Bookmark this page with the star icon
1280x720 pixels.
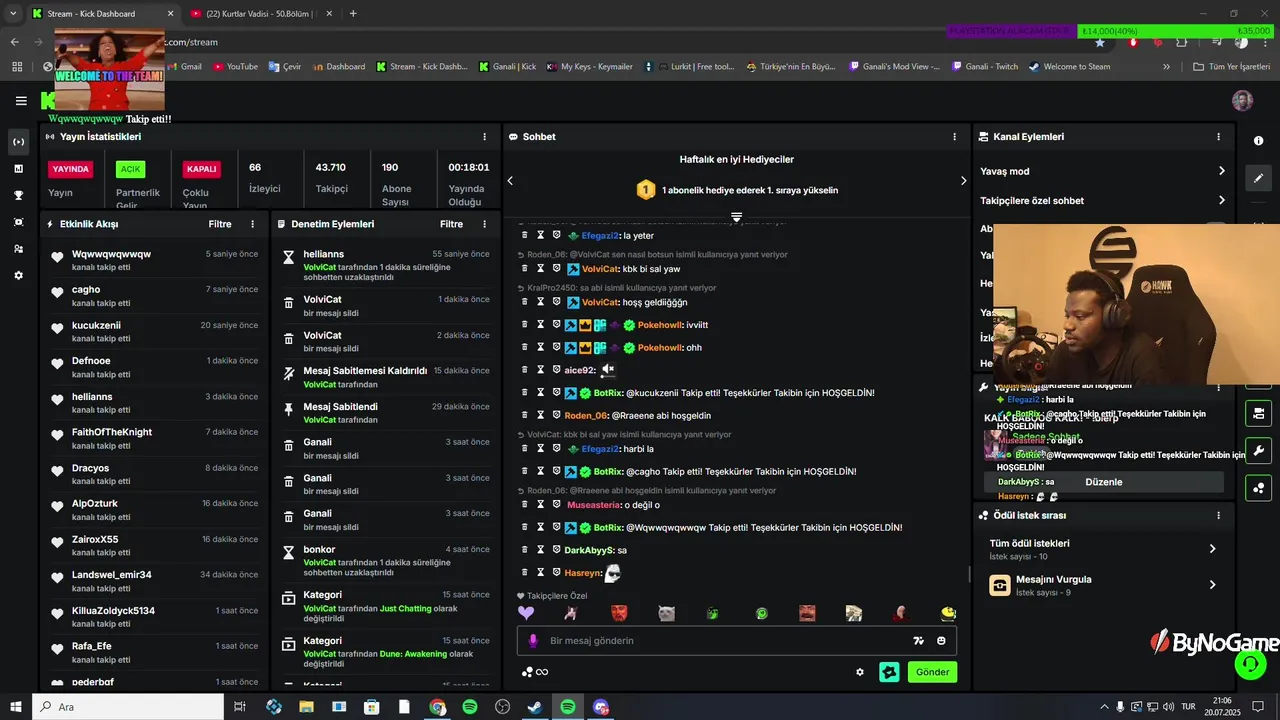1100,42
